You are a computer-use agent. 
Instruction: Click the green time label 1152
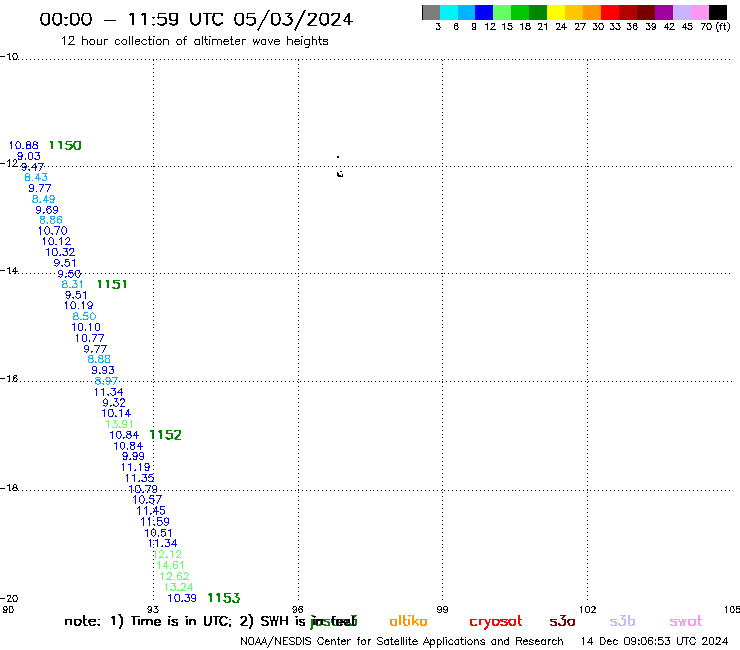[165, 435]
